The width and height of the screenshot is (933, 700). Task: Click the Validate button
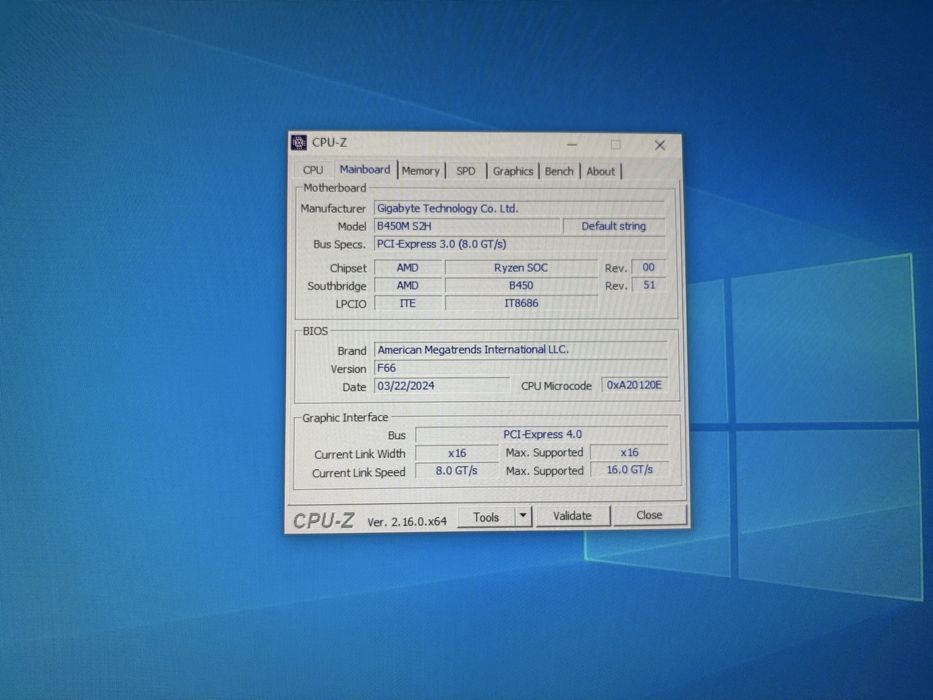[572, 516]
